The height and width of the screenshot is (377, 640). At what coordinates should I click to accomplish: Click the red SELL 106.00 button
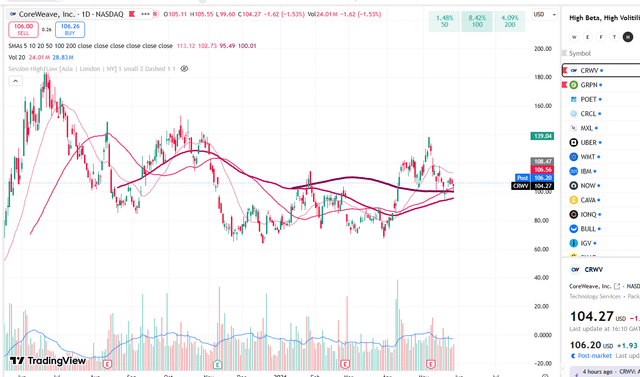click(x=23, y=29)
